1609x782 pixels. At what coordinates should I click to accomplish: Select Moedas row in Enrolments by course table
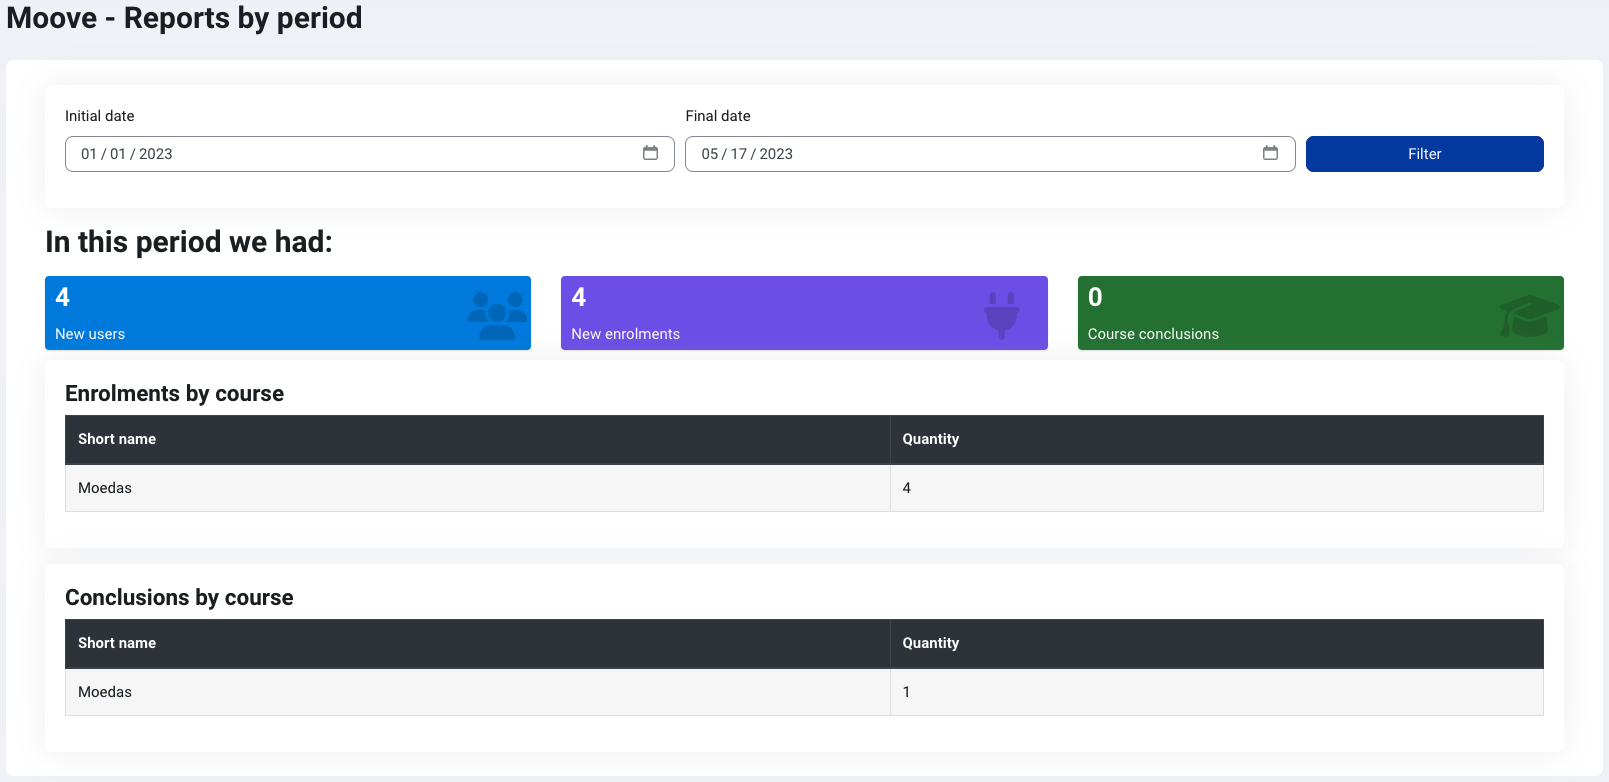(804, 488)
